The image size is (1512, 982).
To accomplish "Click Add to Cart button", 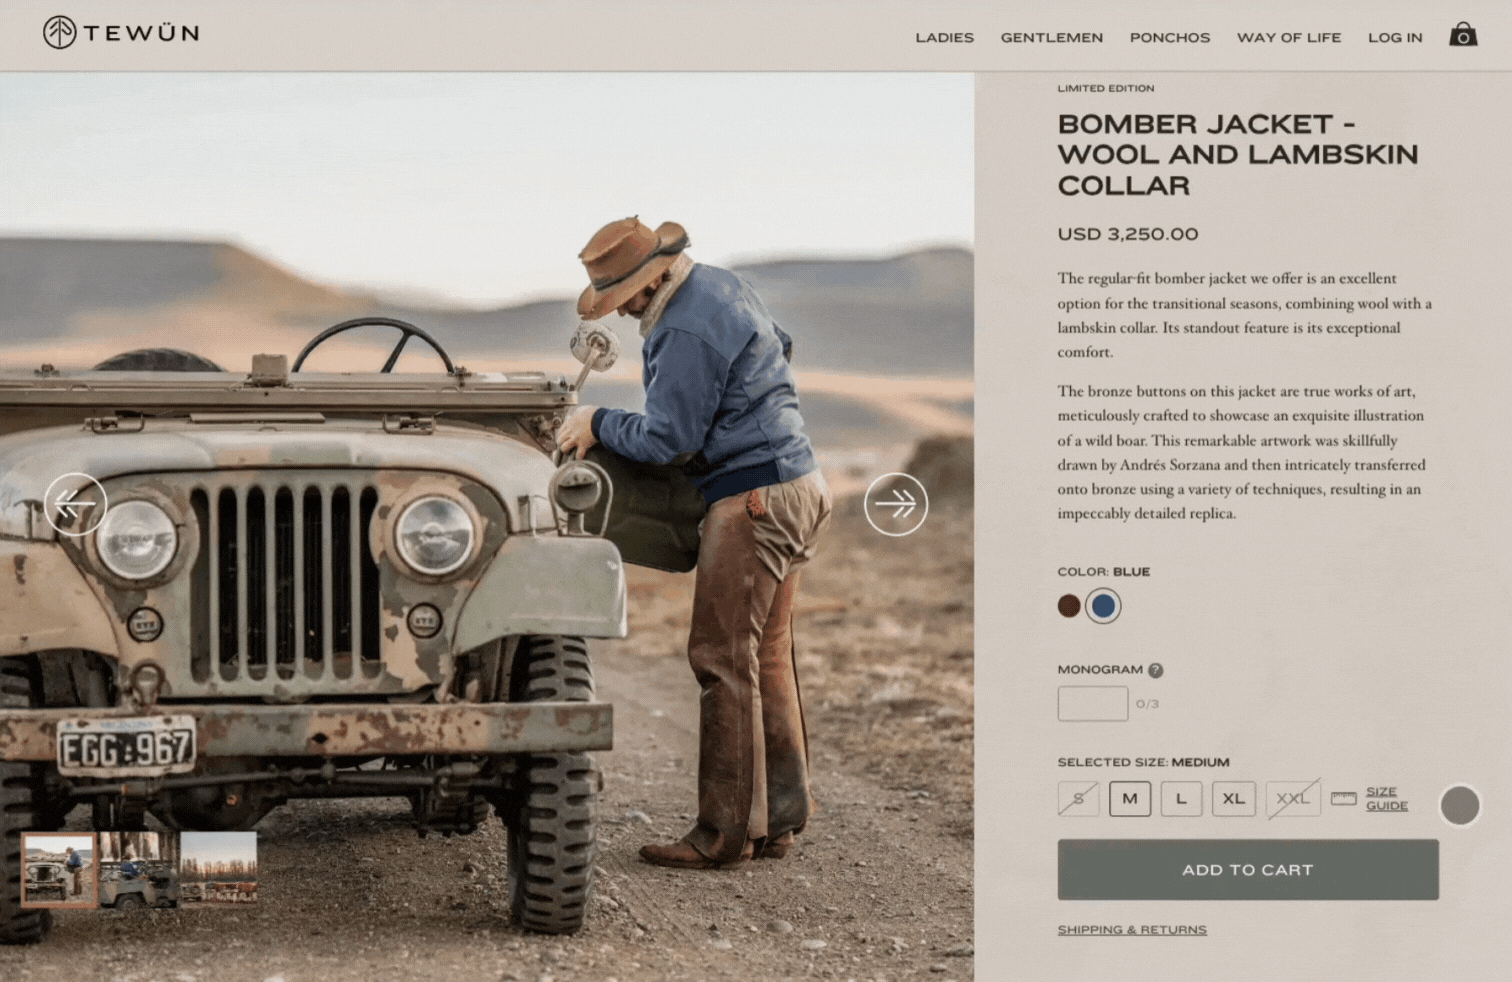I will (x=1248, y=870).
